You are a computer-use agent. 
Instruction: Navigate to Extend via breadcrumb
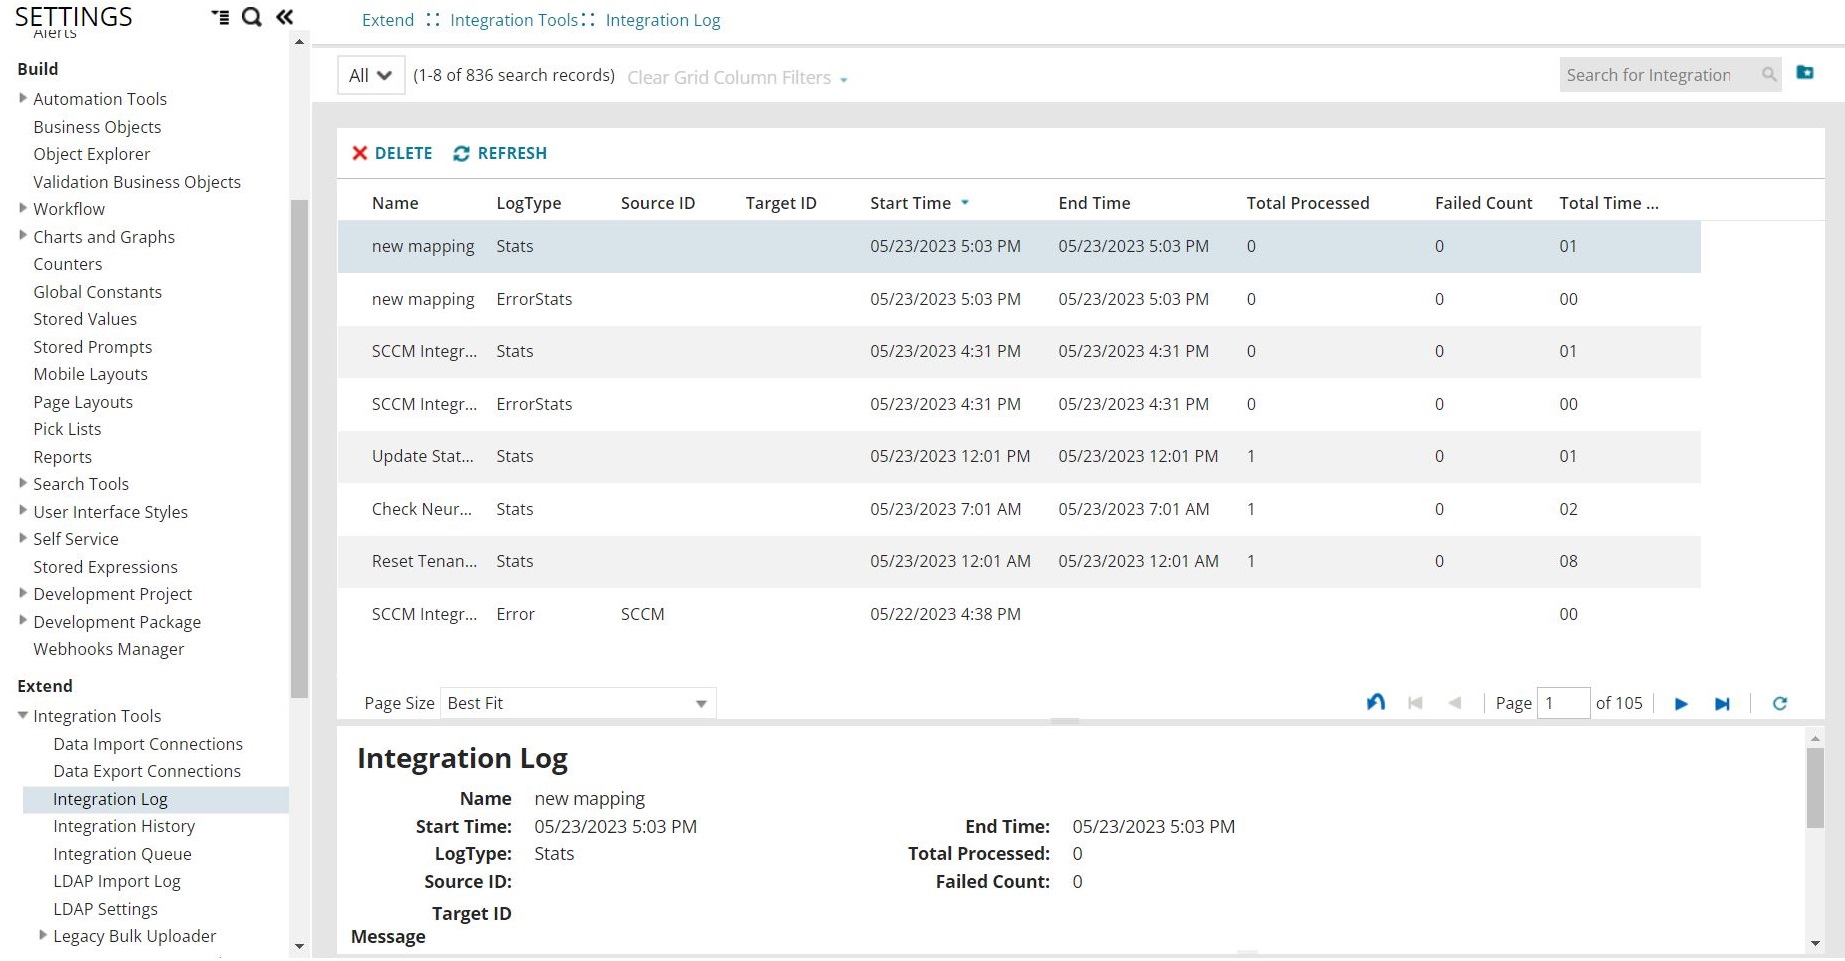click(387, 19)
